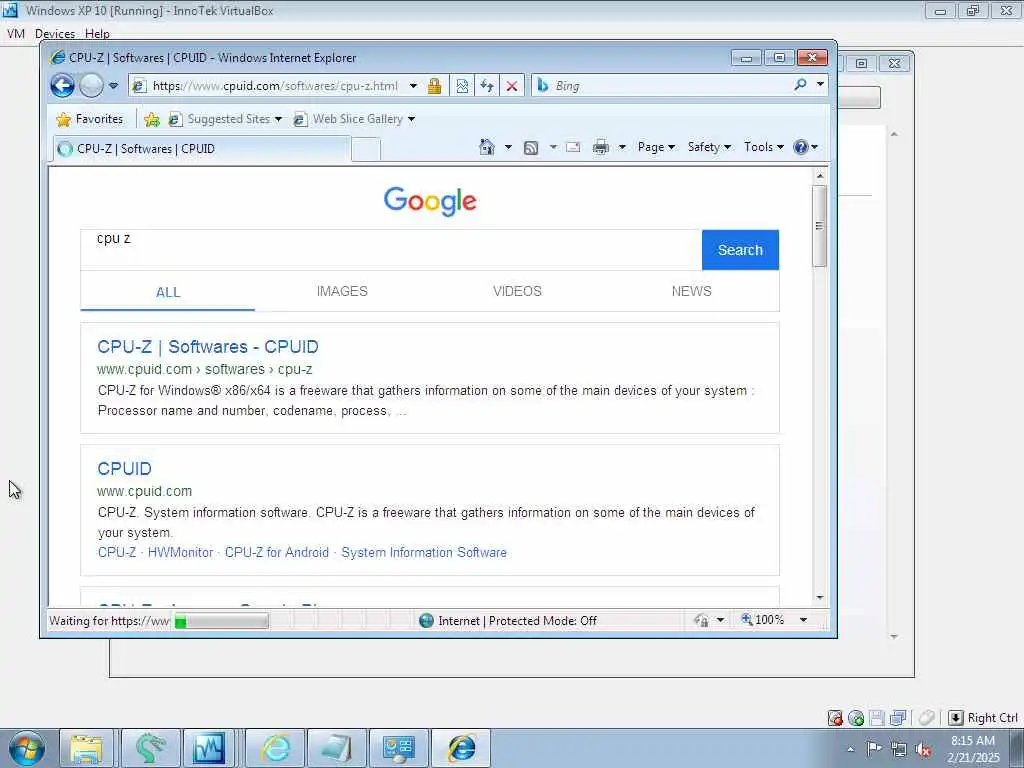Open Windows Explorer folder taskbar icon
The width and height of the screenshot is (1024, 768).
coord(86,748)
